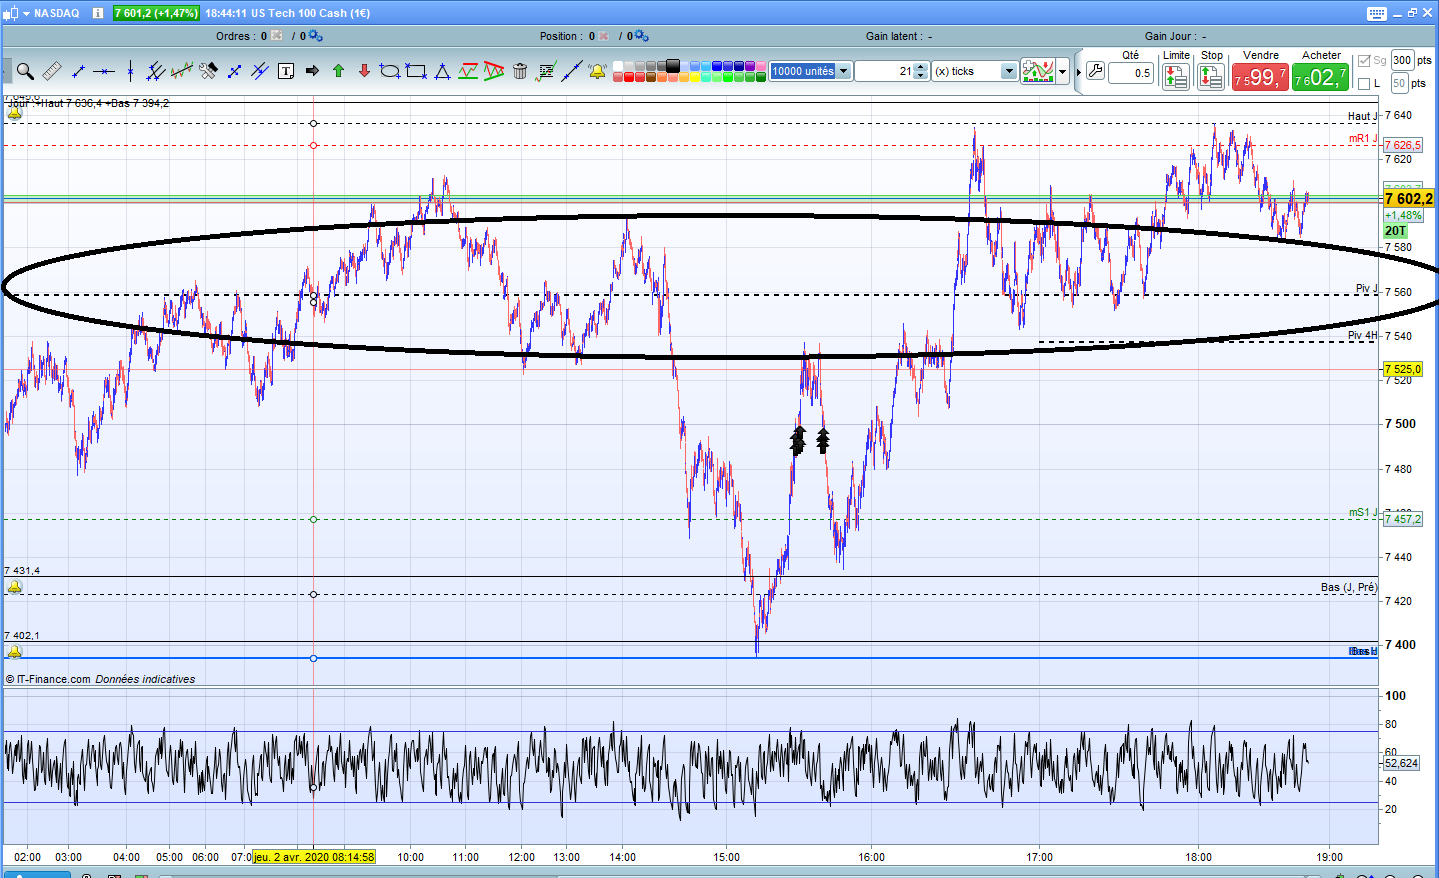Viewport: 1439px width, 878px height.
Task: Click the Stop order icon
Action: coord(1211,76)
